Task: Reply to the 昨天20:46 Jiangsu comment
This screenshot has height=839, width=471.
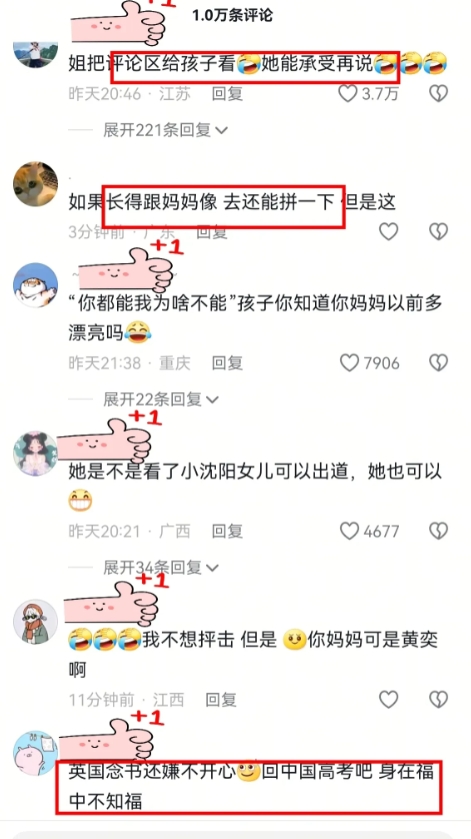Action: pos(227,94)
